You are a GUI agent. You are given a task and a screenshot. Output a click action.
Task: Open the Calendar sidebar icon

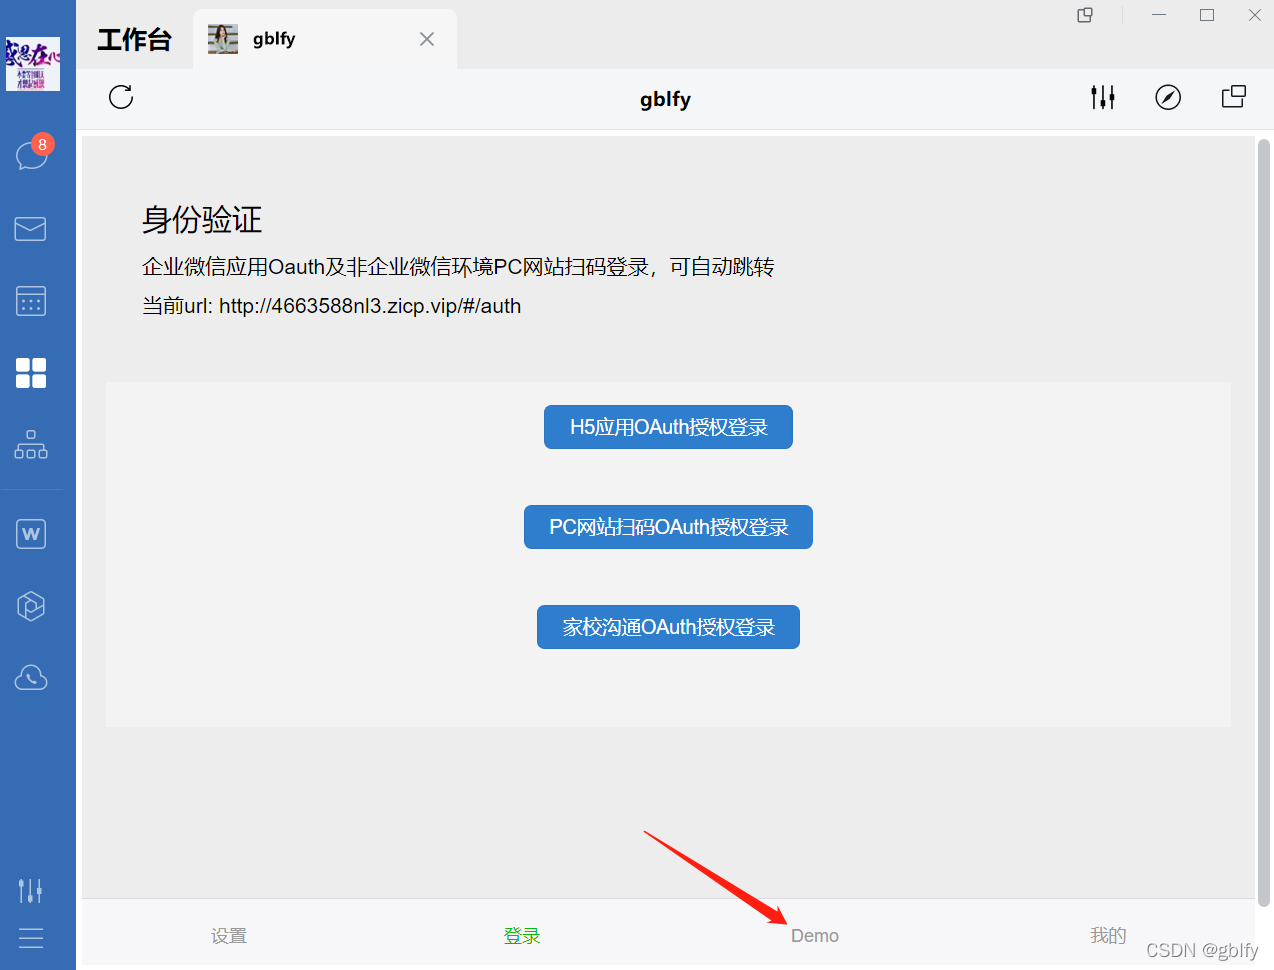(30, 301)
